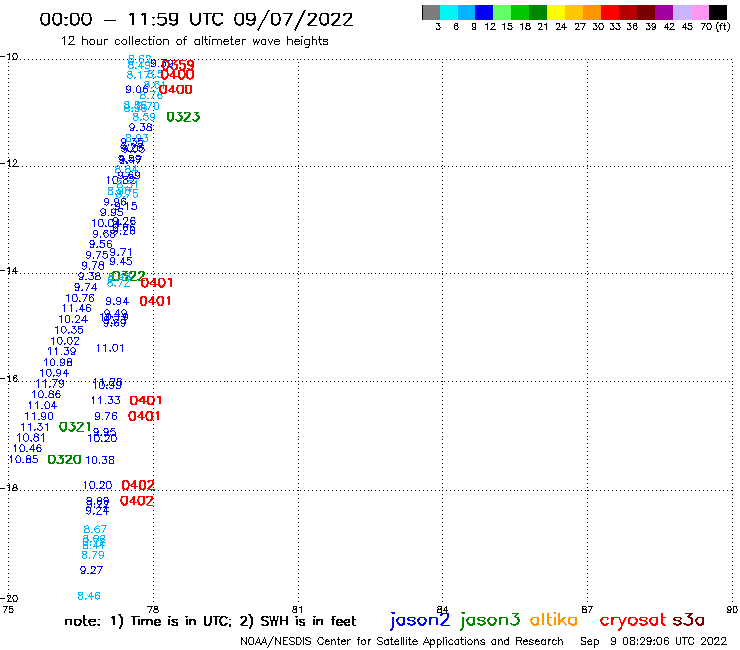
Task: Click the '70 (ft)' legend label
Action: click(x=715, y=27)
